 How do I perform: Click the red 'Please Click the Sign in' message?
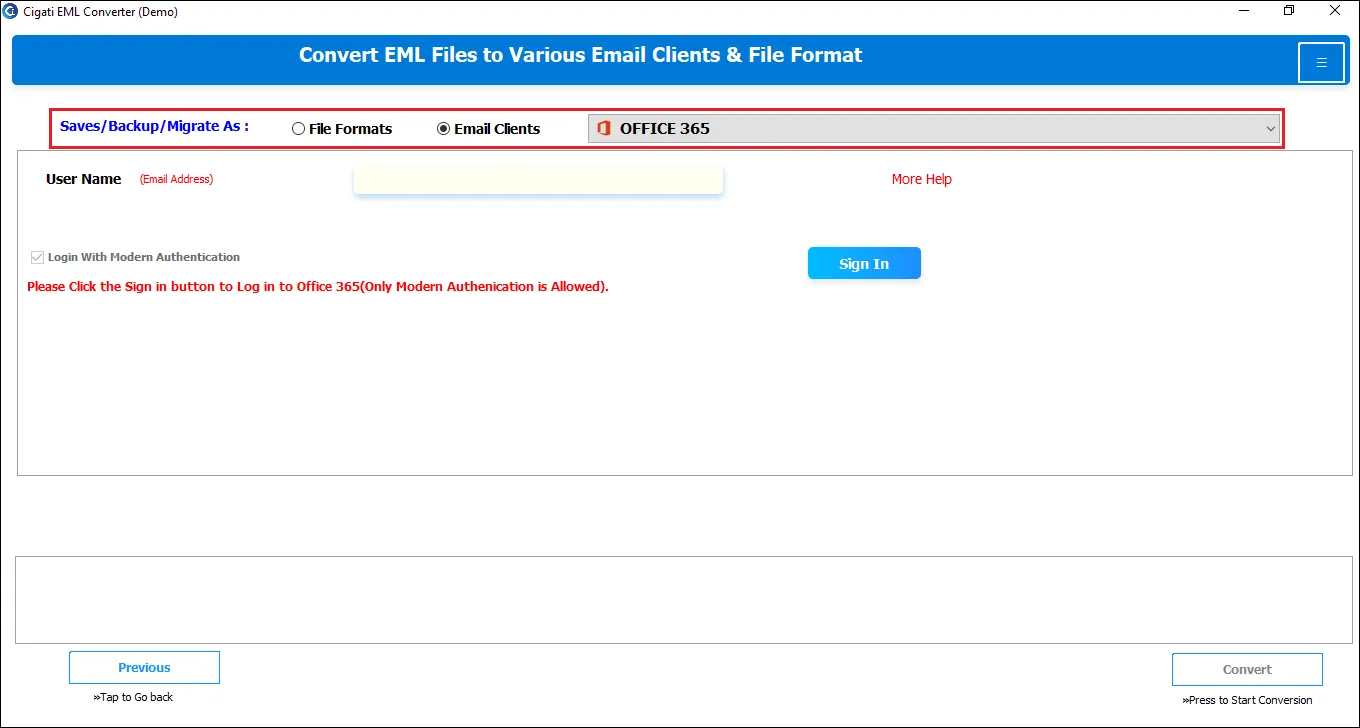click(x=318, y=286)
